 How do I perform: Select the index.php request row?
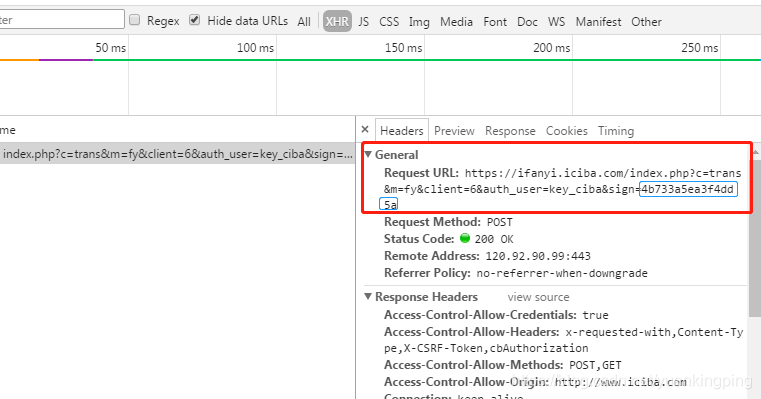click(177, 154)
